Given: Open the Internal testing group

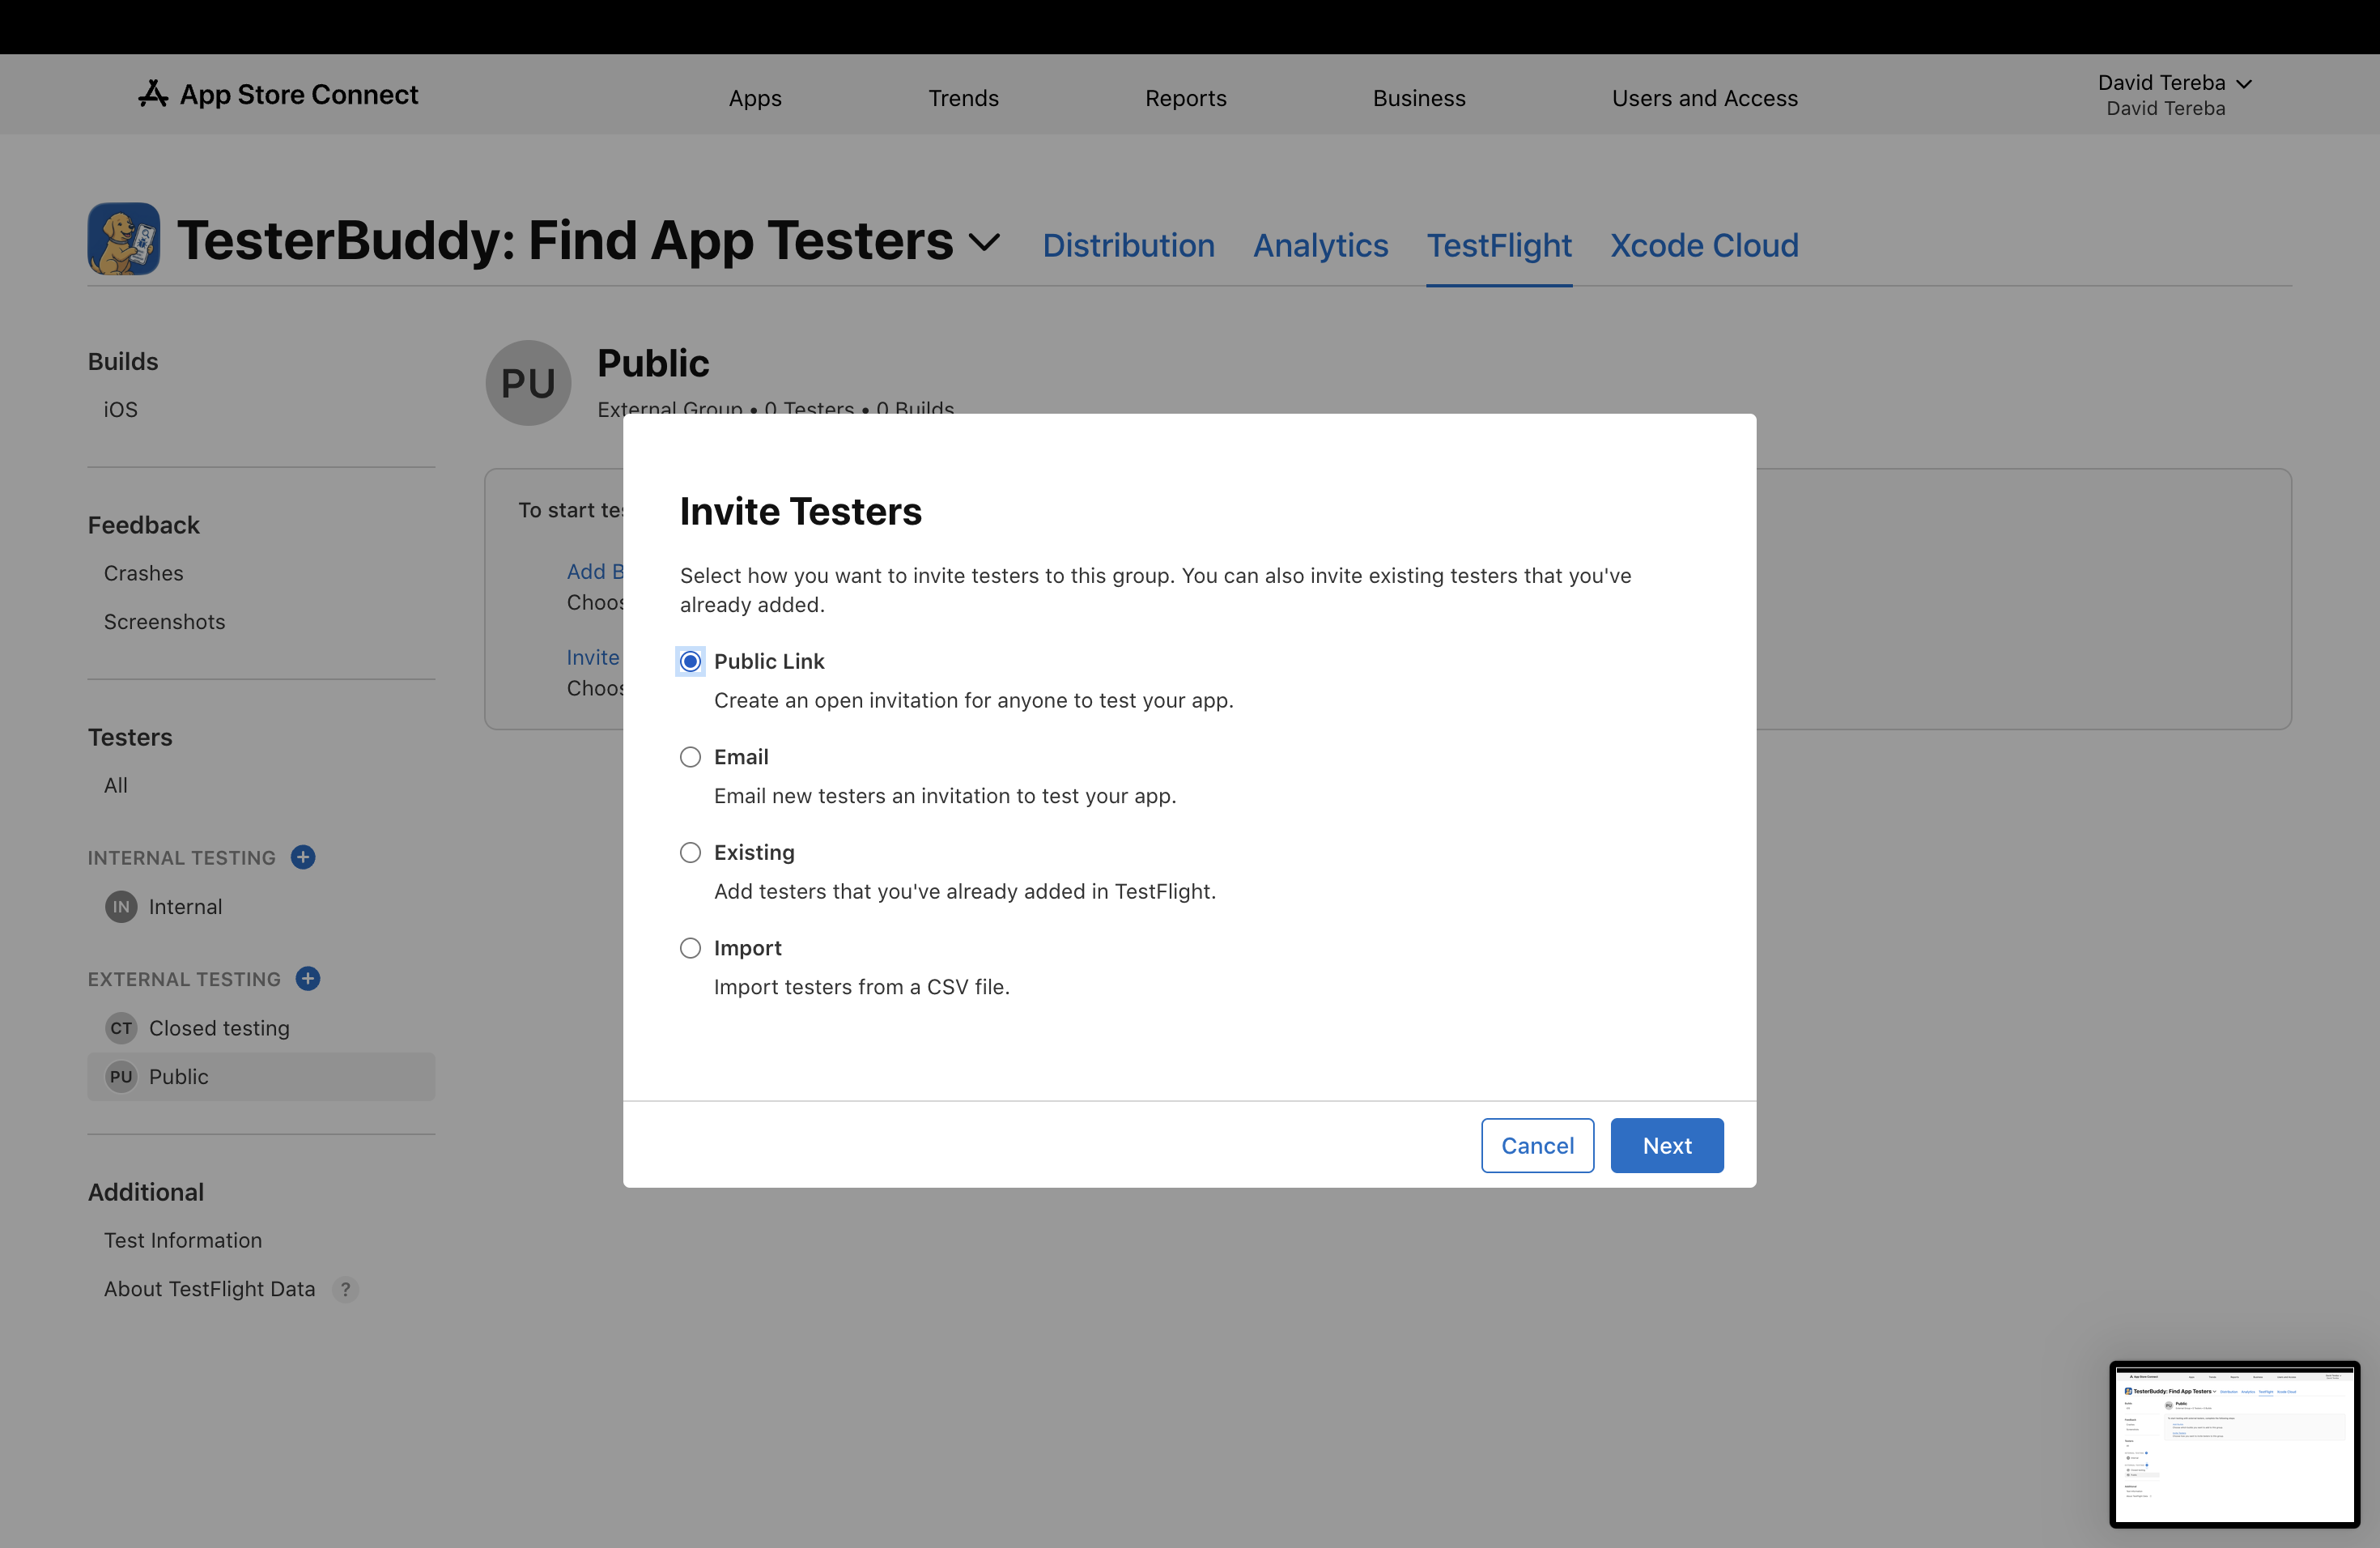Looking at the screenshot, I should pyautogui.click(x=186, y=906).
